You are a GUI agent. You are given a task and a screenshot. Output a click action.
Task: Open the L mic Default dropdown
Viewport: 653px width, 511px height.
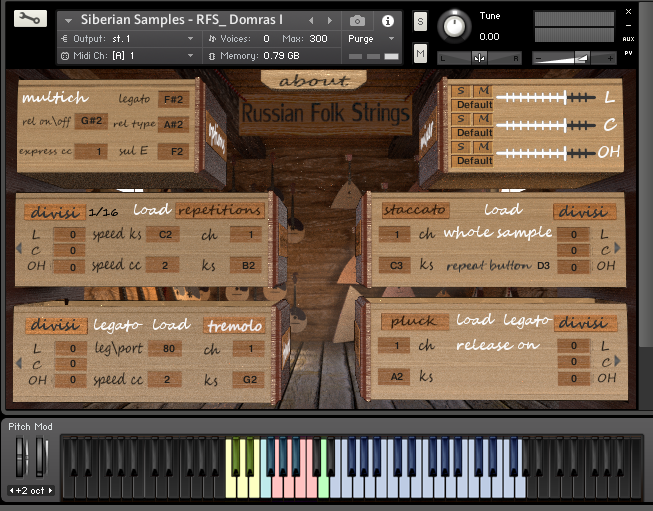pos(473,105)
